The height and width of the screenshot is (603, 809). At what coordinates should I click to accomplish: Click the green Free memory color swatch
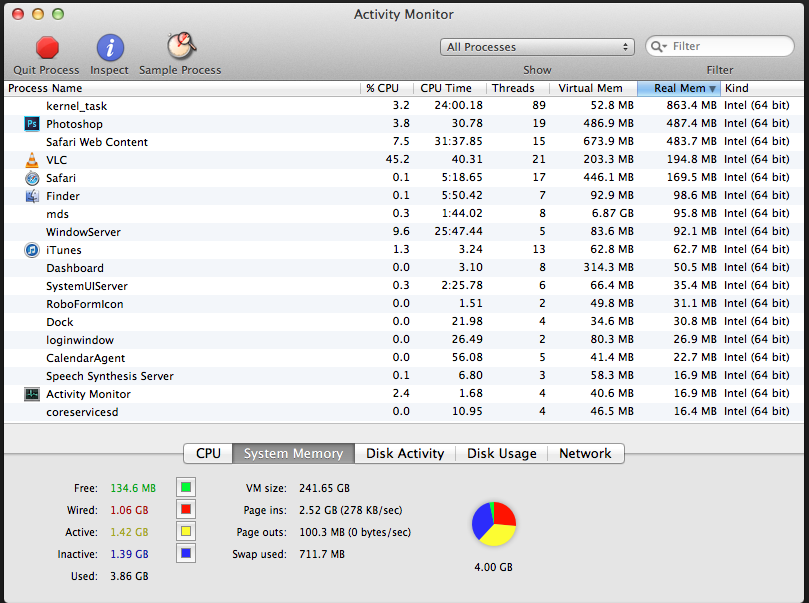(x=186, y=487)
